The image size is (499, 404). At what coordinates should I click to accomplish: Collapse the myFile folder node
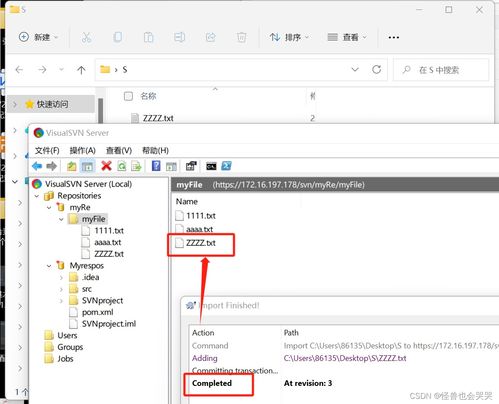(x=61, y=219)
